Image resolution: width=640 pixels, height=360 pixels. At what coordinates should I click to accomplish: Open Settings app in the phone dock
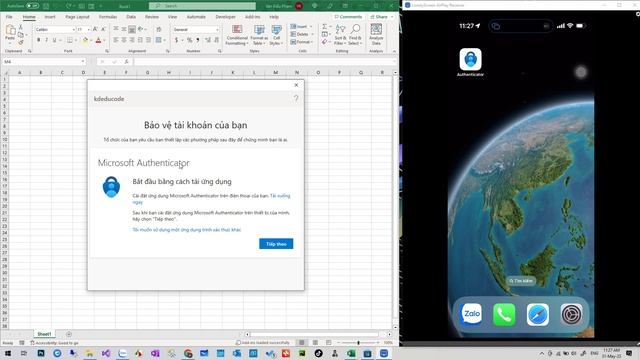click(571, 314)
